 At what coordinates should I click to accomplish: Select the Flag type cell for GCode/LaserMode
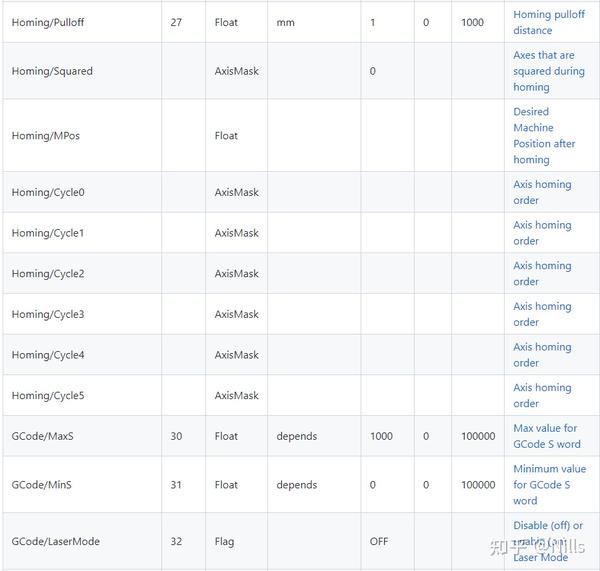224,542
